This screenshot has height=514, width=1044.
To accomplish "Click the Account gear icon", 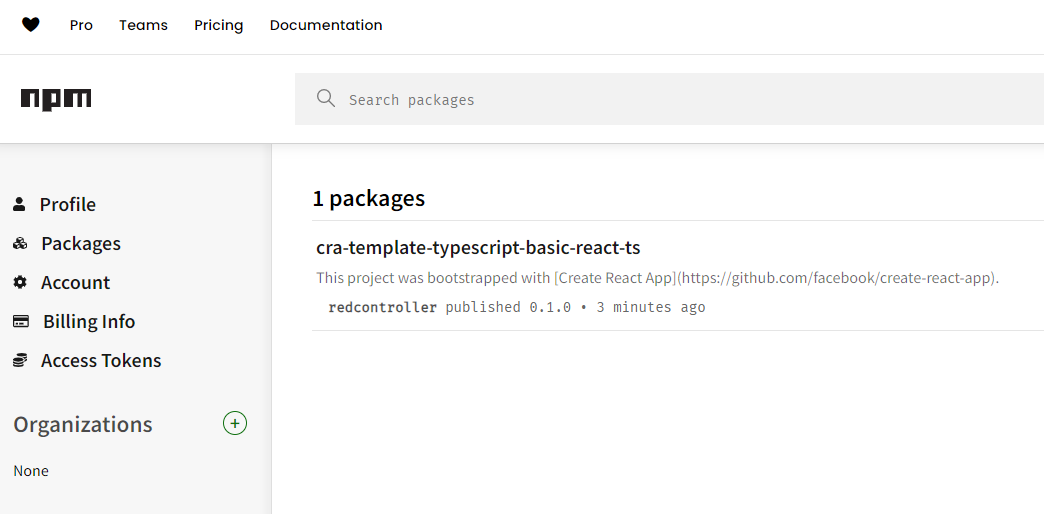I will (x=20, y=282).
